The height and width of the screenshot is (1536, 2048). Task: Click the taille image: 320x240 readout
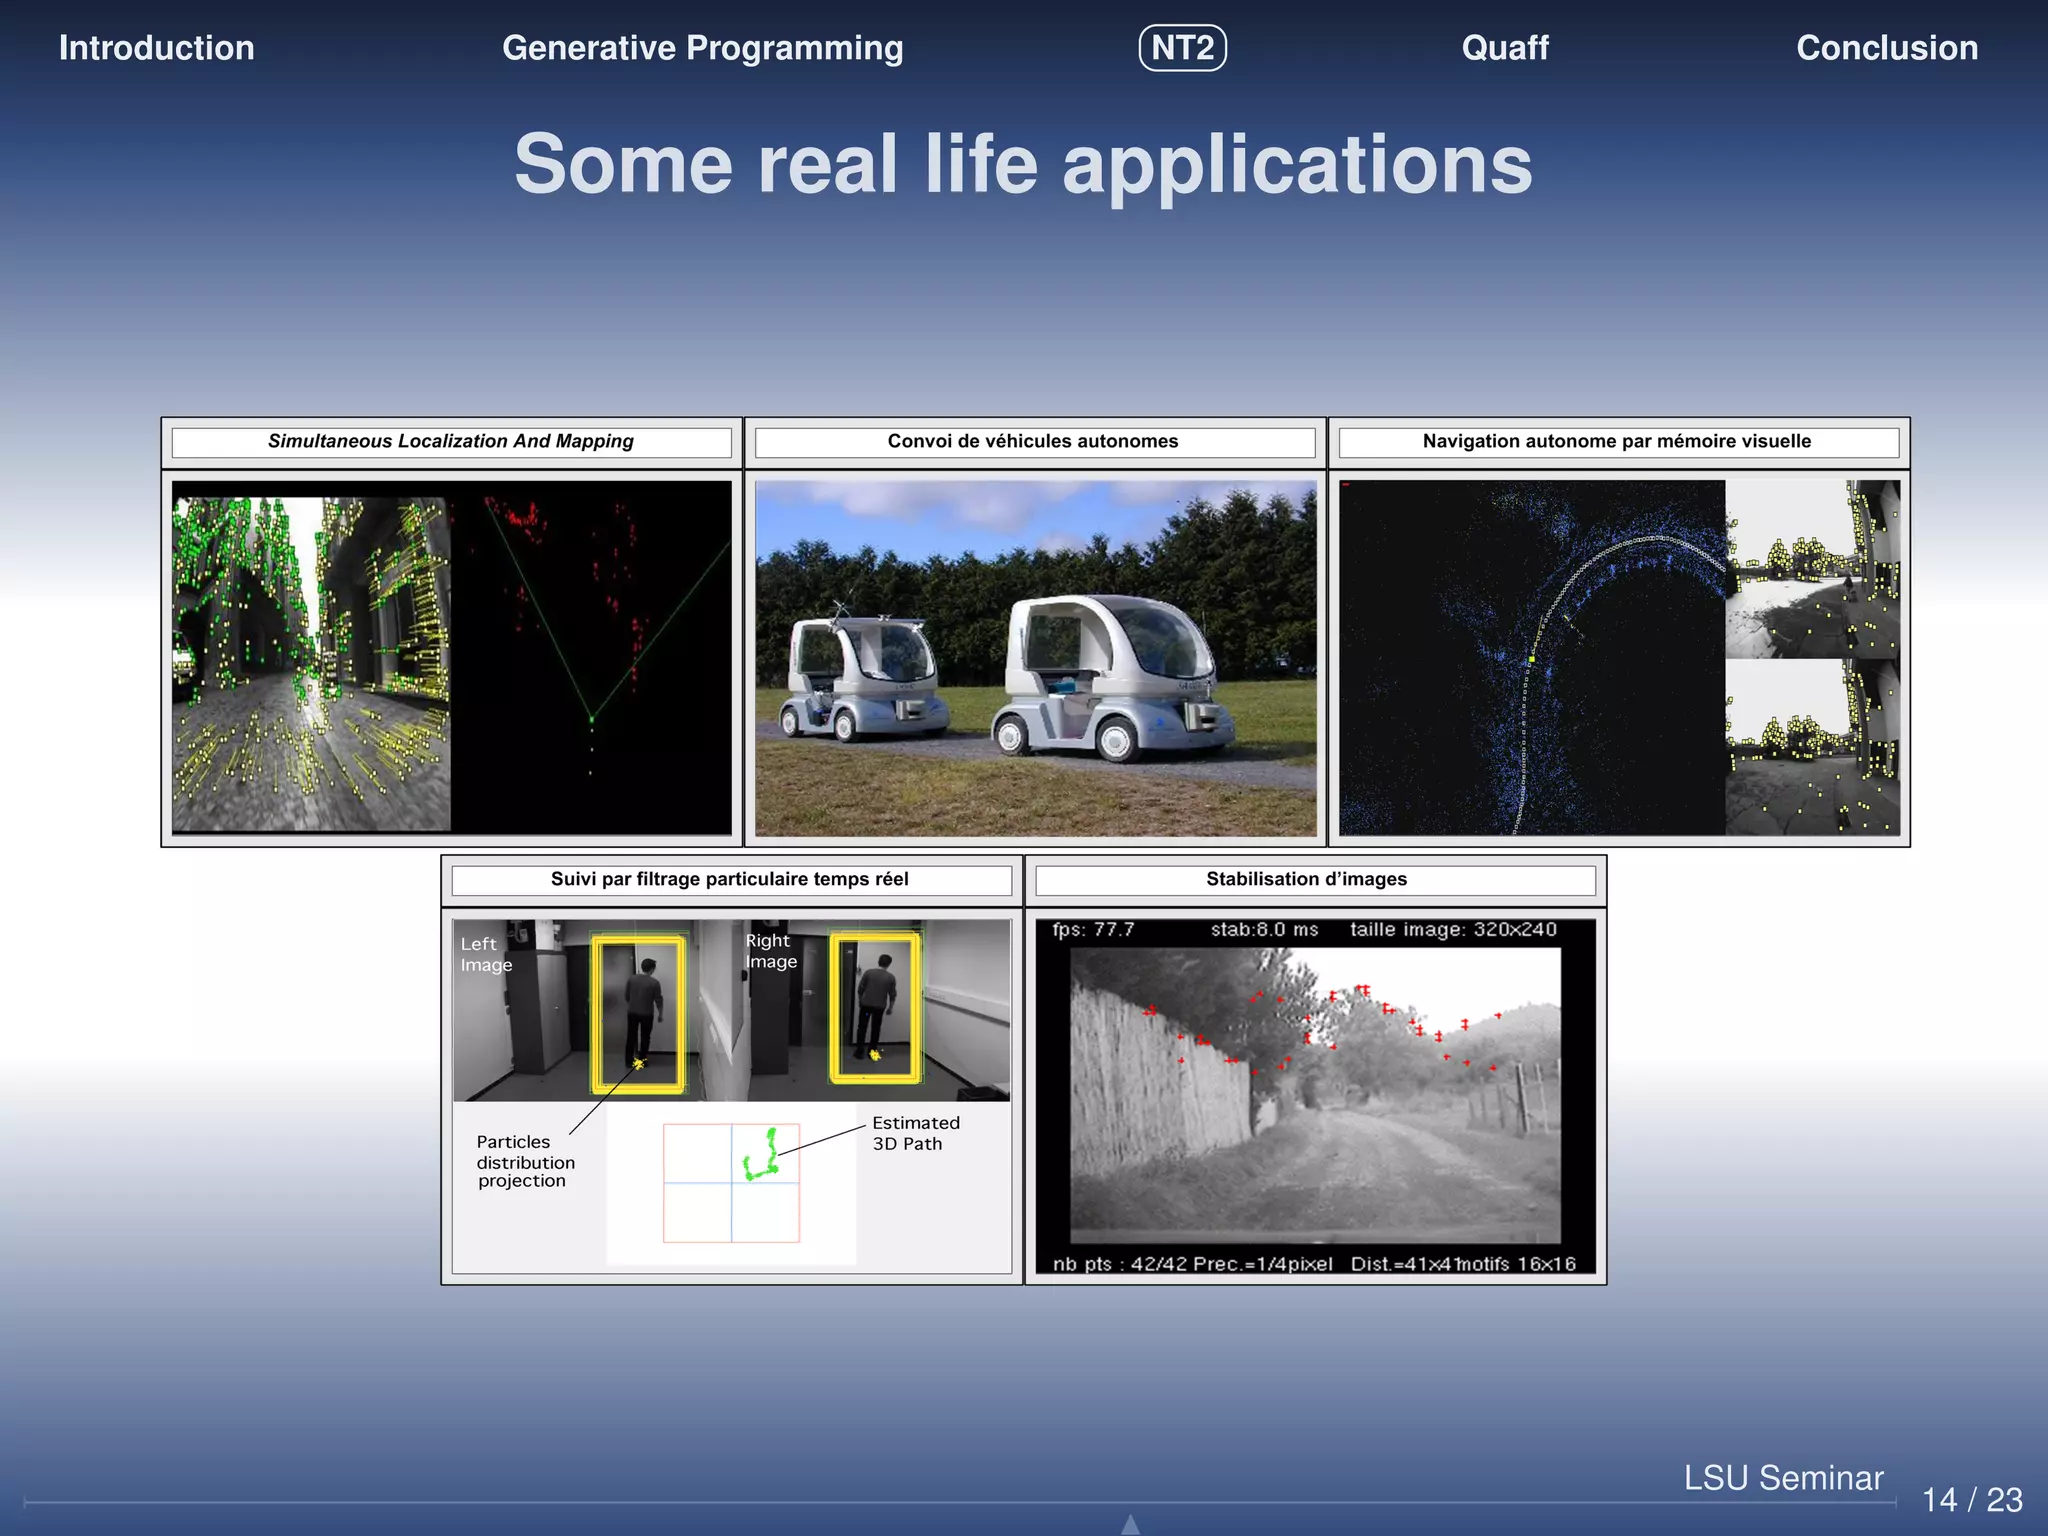1453,930
